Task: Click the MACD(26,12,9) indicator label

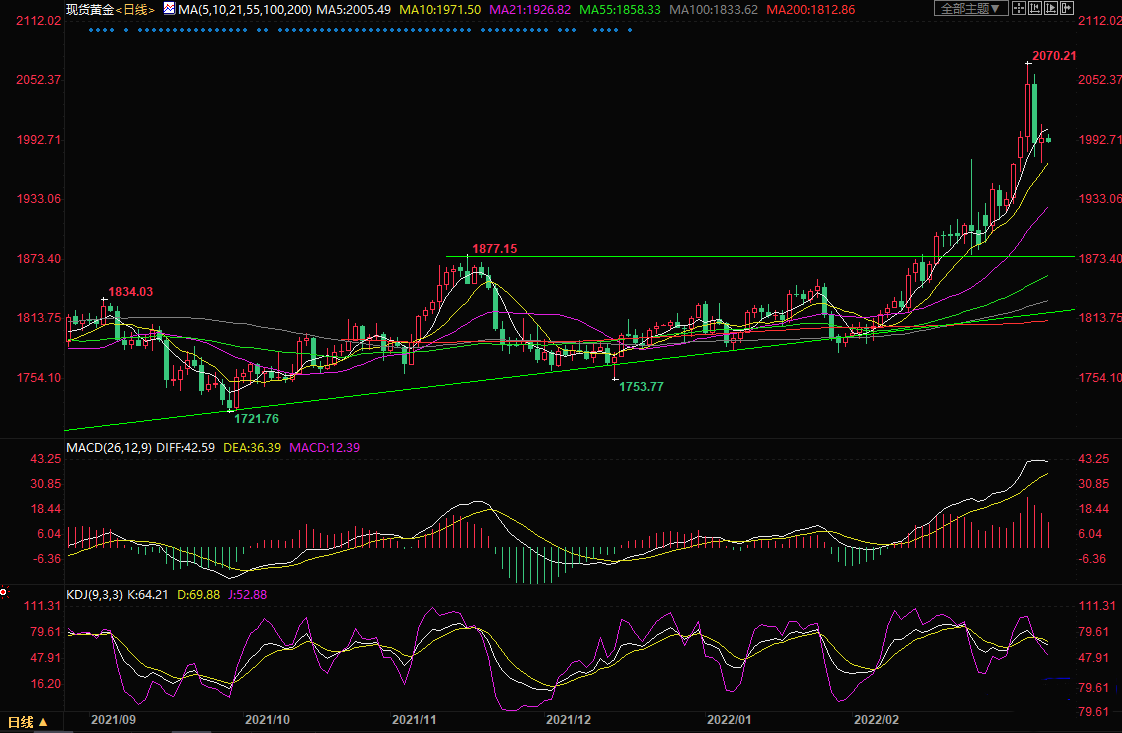Action: 109,447
